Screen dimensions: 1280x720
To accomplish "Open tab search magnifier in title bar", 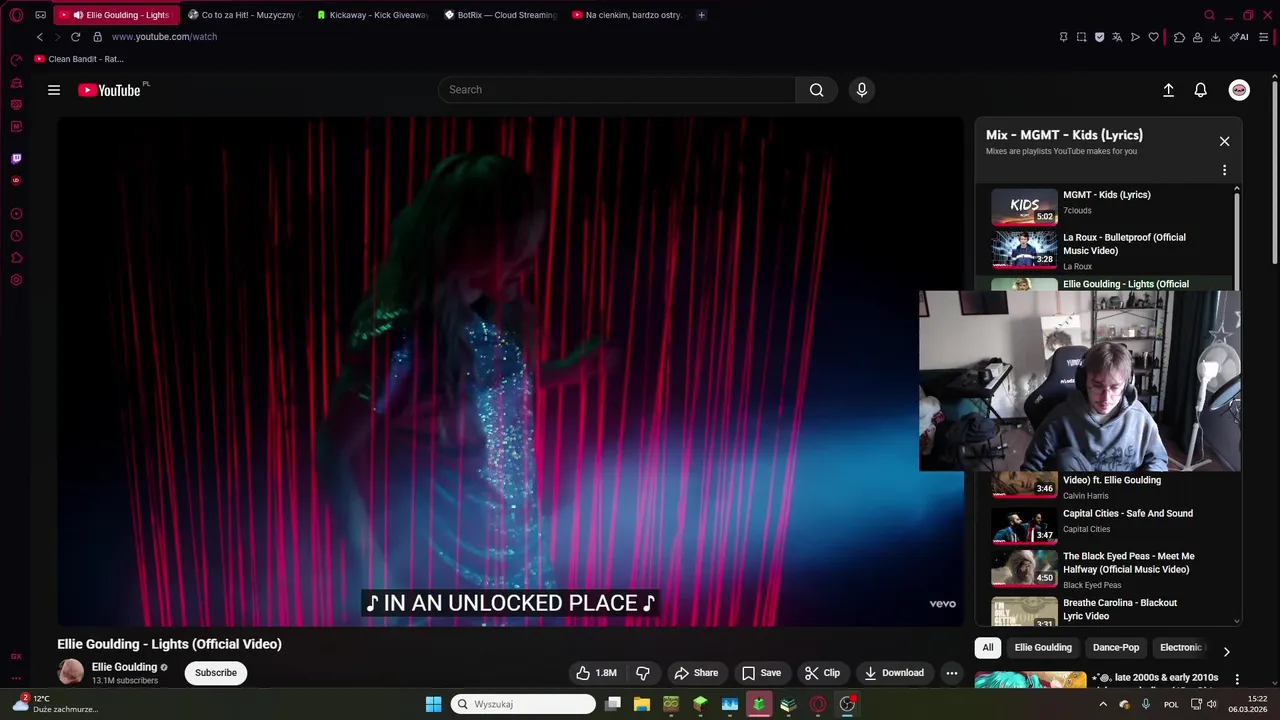I will [1209, 15].
